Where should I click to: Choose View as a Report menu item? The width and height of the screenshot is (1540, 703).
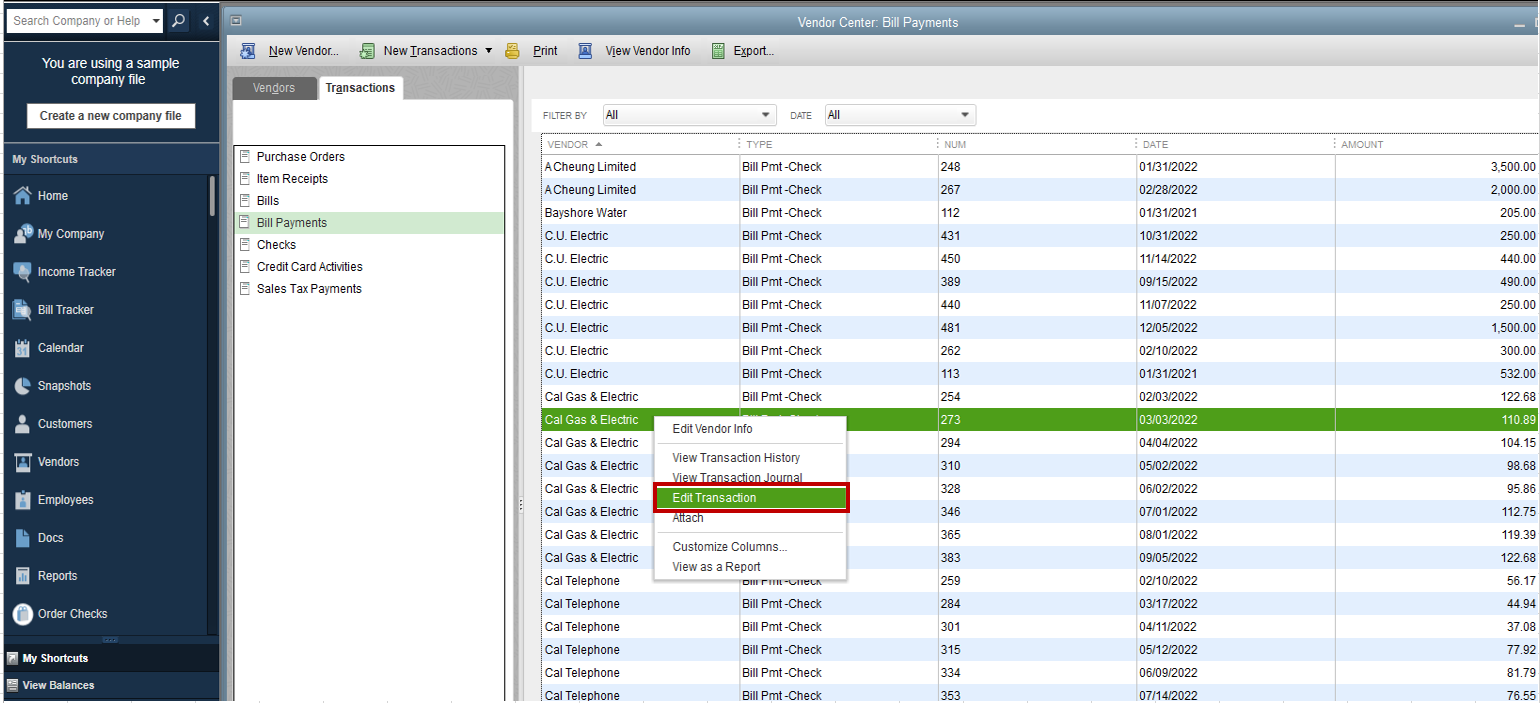[x=716, y=567]
